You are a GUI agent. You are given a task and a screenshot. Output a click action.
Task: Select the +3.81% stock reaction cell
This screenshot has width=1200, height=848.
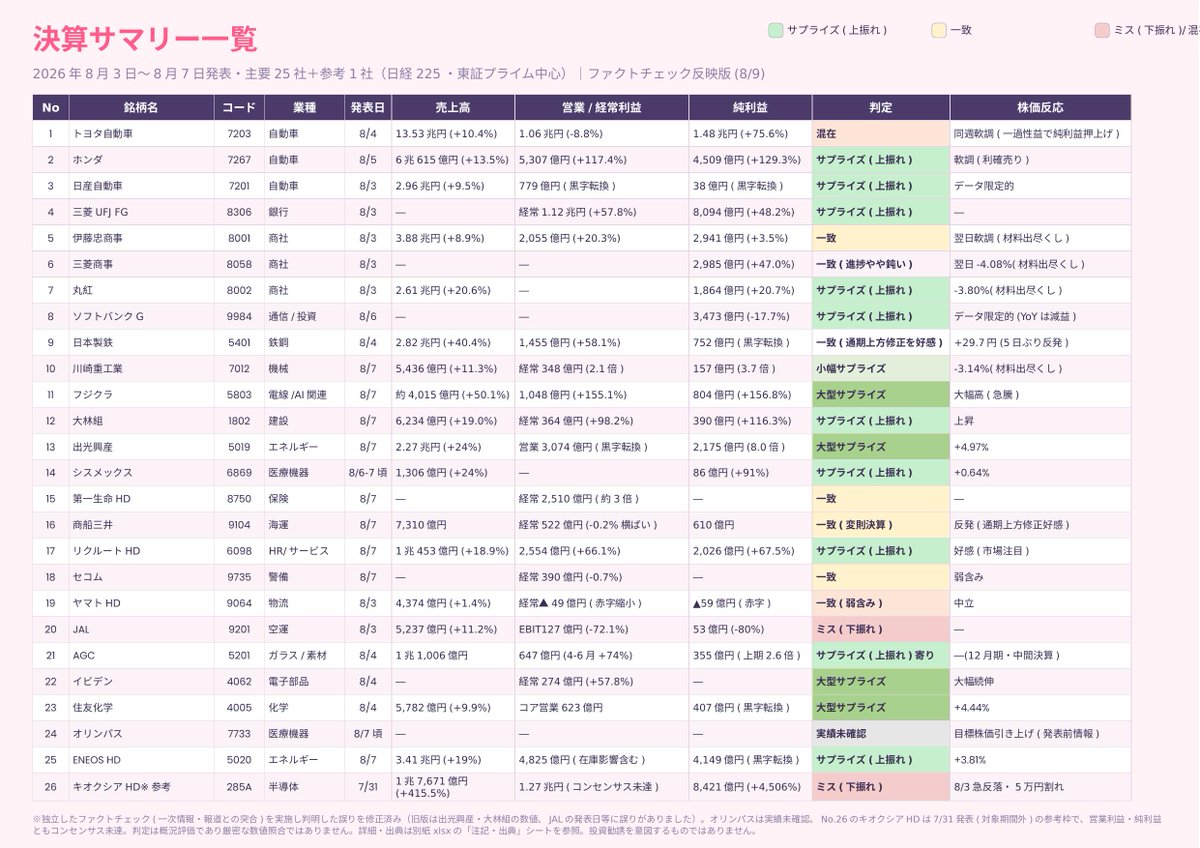(x=1040, y=759)
